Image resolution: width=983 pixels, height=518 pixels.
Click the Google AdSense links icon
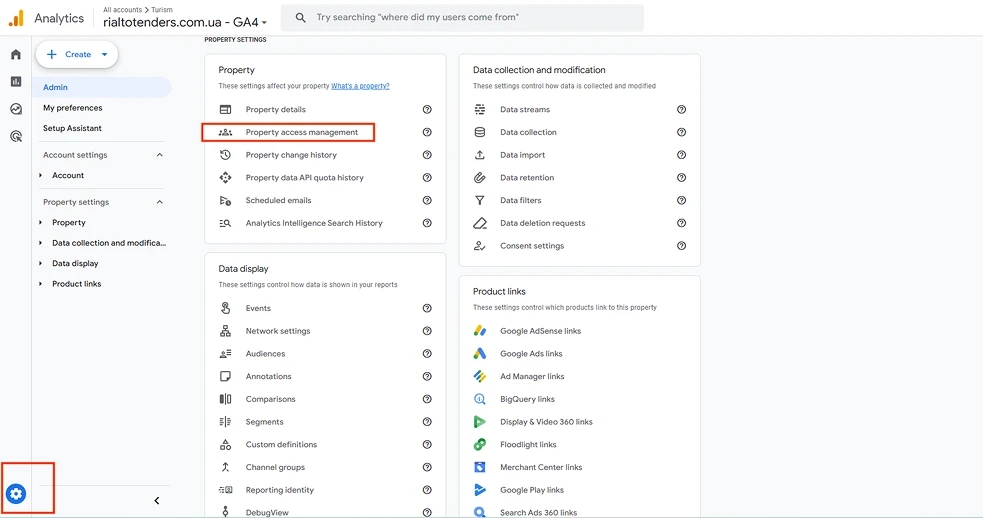(480, 330)
